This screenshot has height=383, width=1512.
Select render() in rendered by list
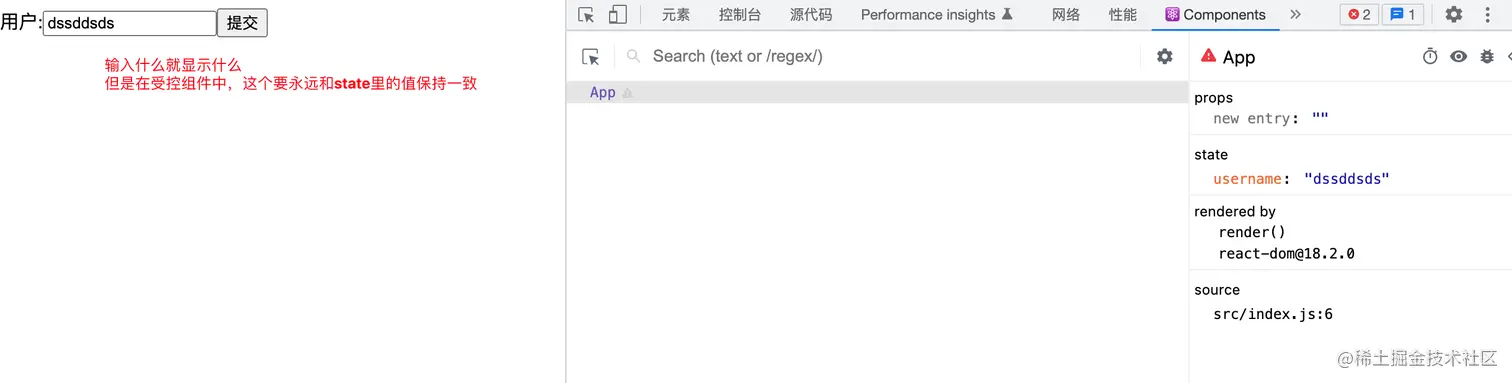point(1251,232)
